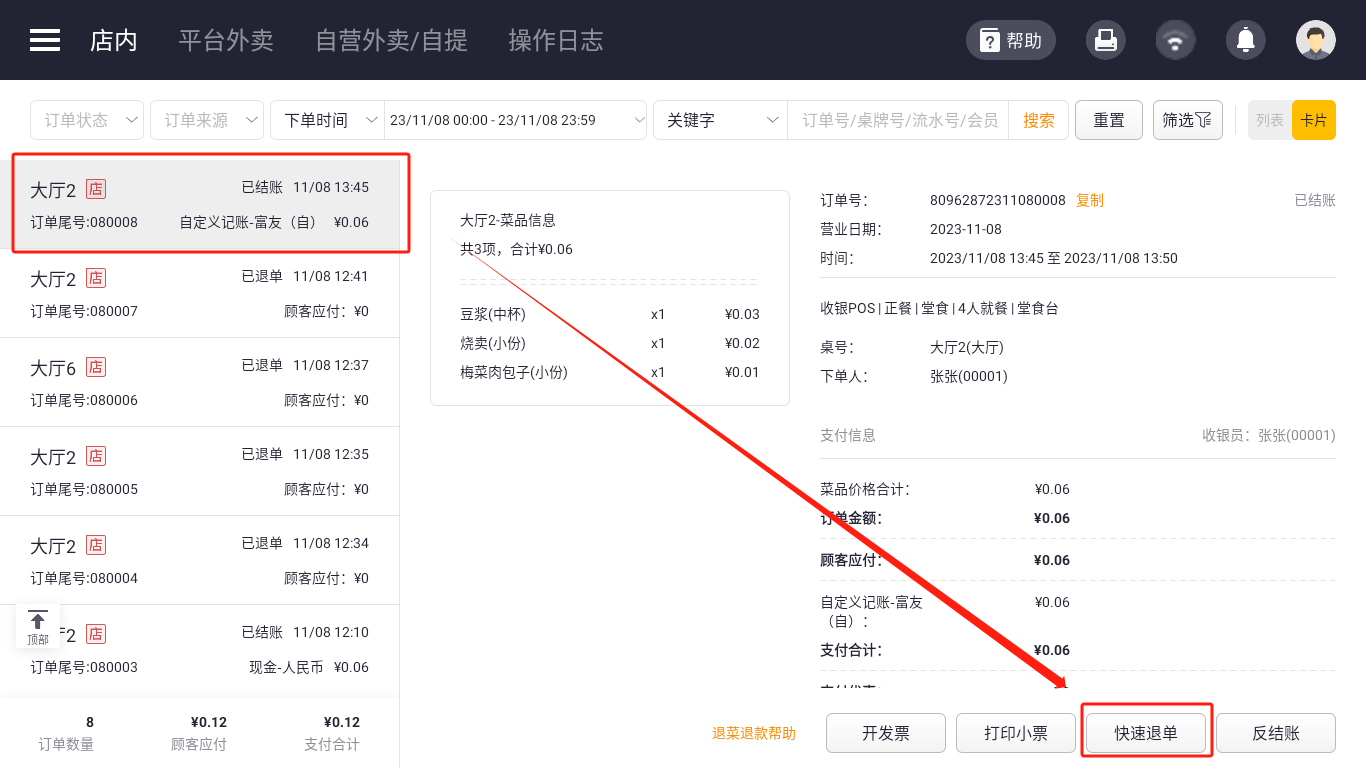Switch to 卡片 card view

pos(1313,120)
